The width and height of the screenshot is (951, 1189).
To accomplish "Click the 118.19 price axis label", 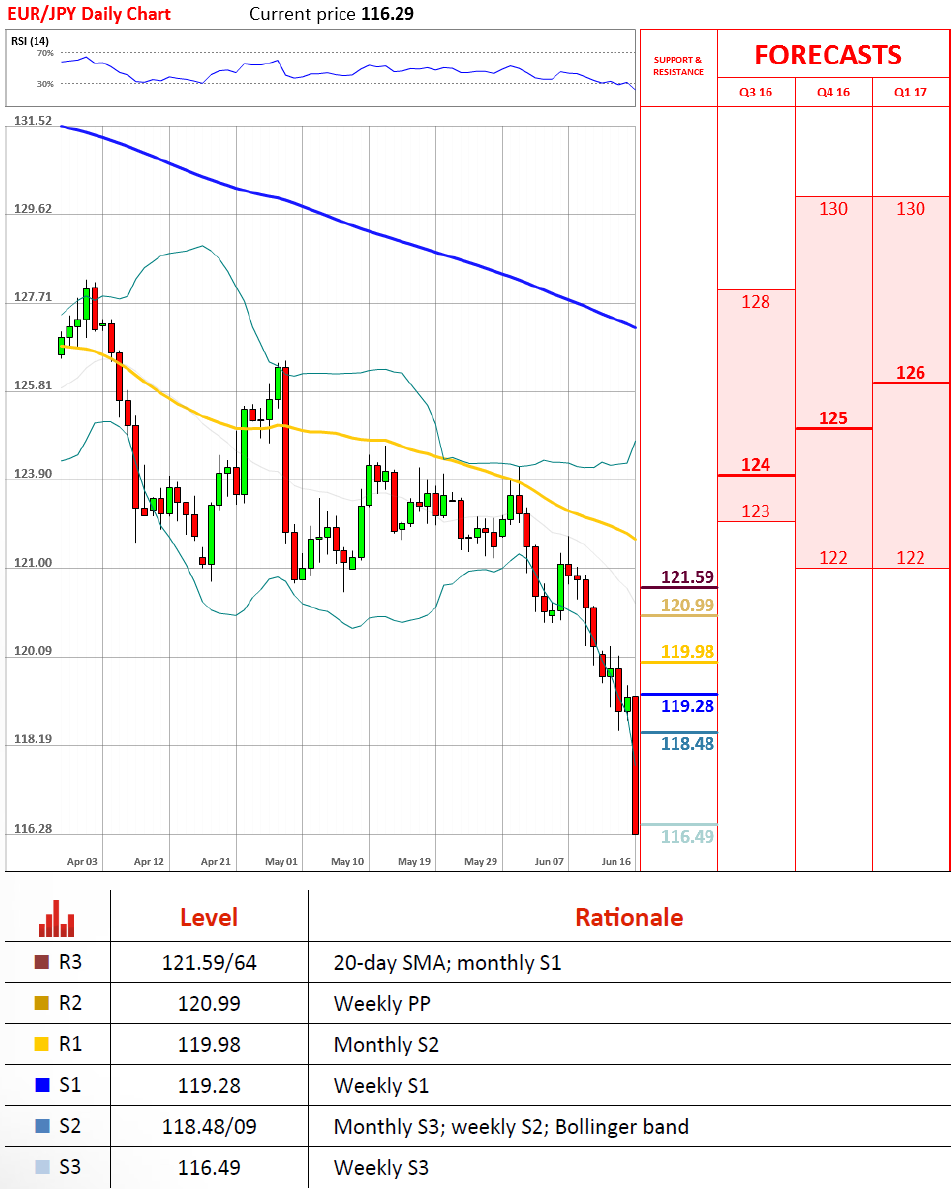I will (33, 739).
